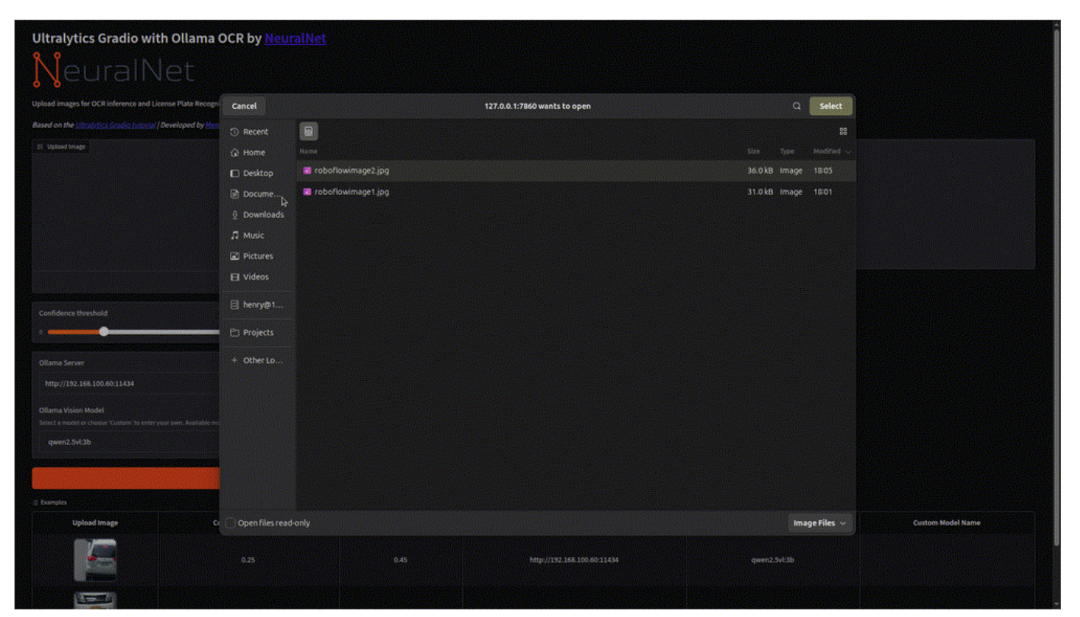Click the example server URL table cell
1080x617 pixels.
[x=574, y=560]
